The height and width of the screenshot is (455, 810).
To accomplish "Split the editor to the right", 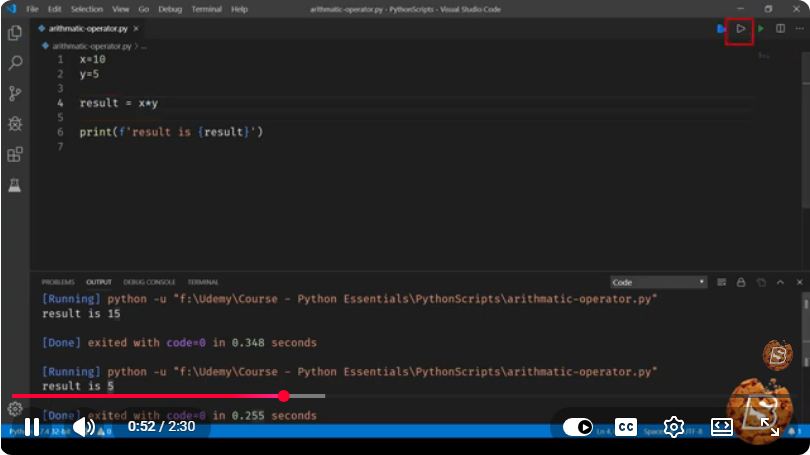I will (x=781, y=29).
